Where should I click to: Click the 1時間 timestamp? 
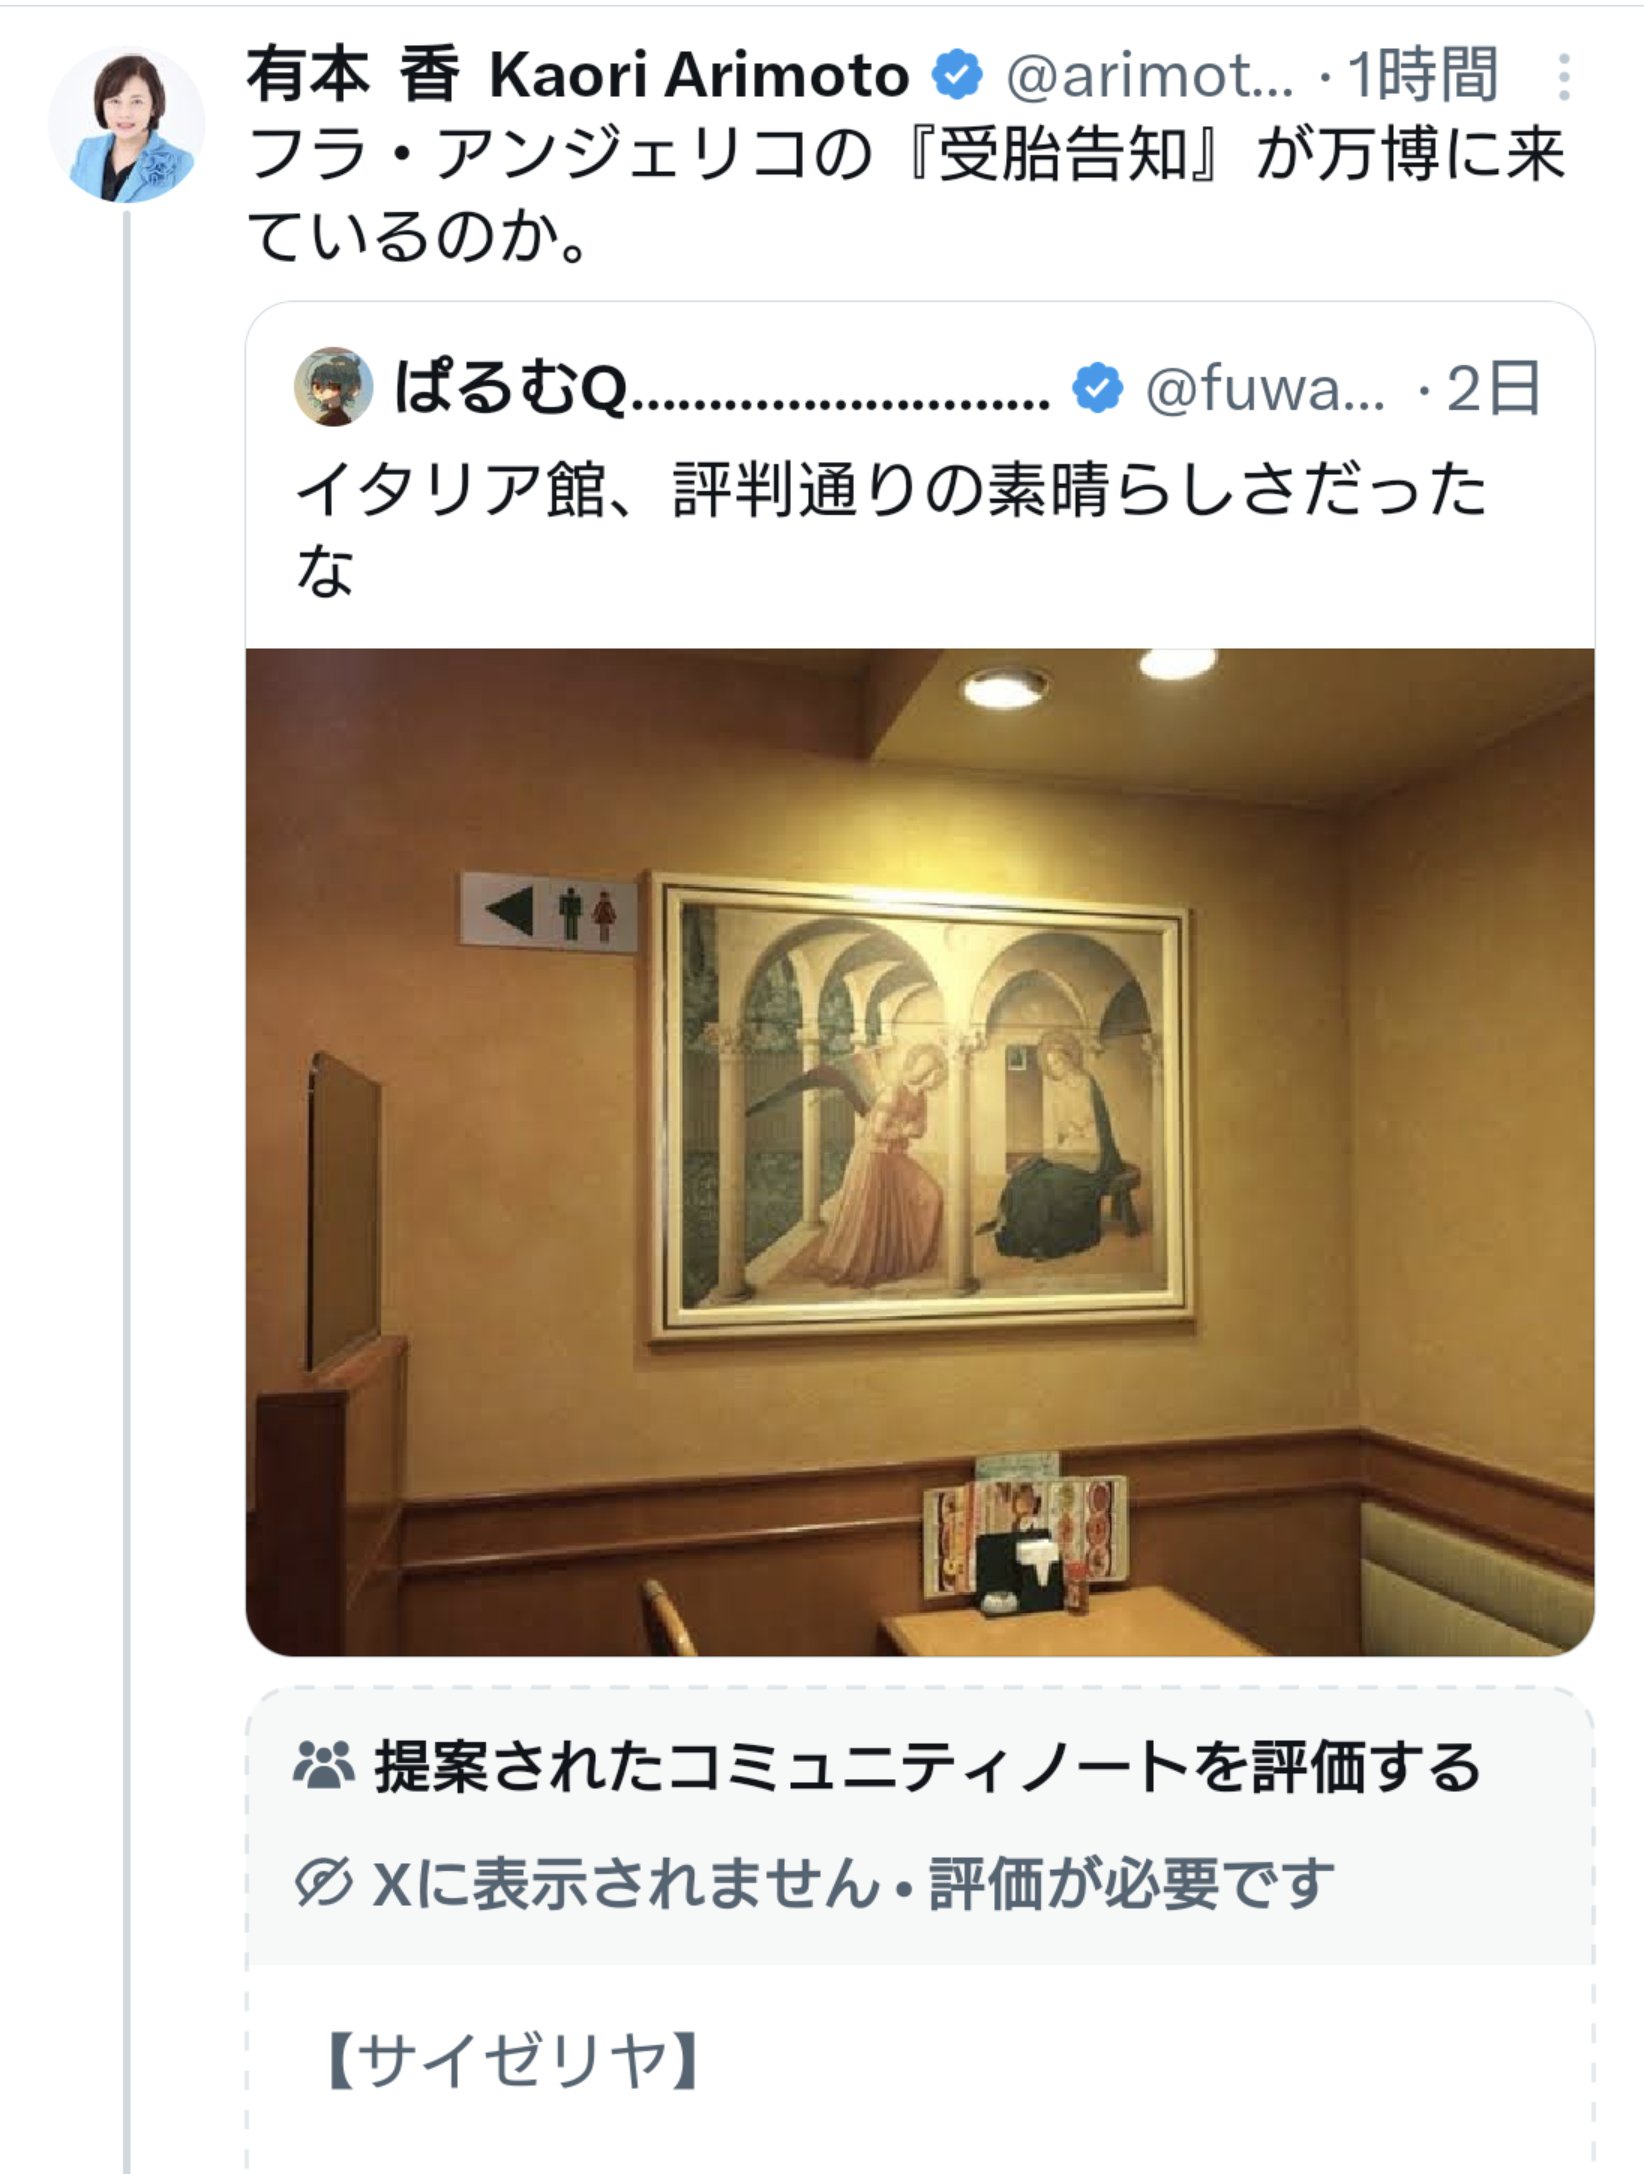tap(1422, 76)
